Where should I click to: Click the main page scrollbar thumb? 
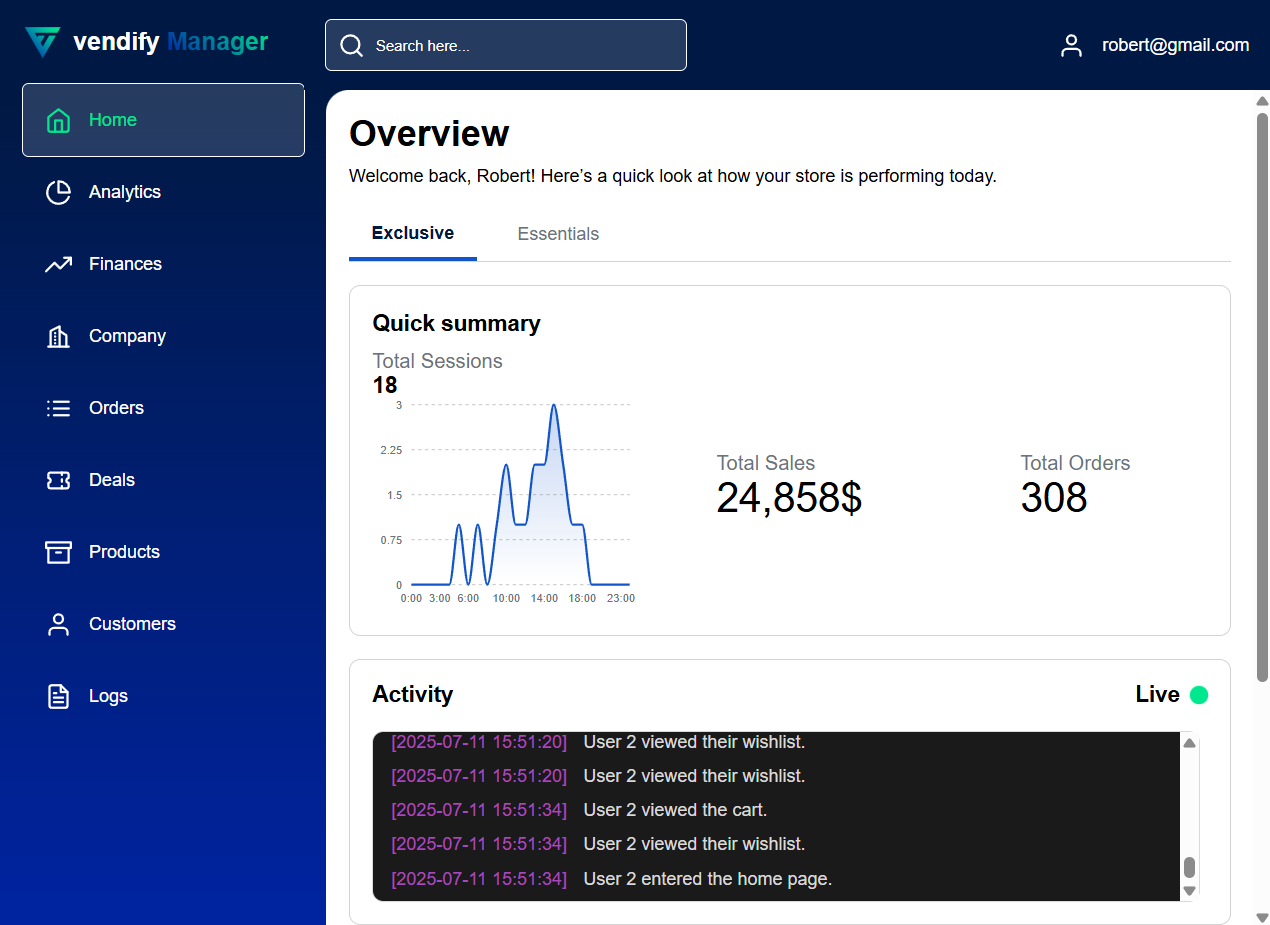coord(1262,397)
